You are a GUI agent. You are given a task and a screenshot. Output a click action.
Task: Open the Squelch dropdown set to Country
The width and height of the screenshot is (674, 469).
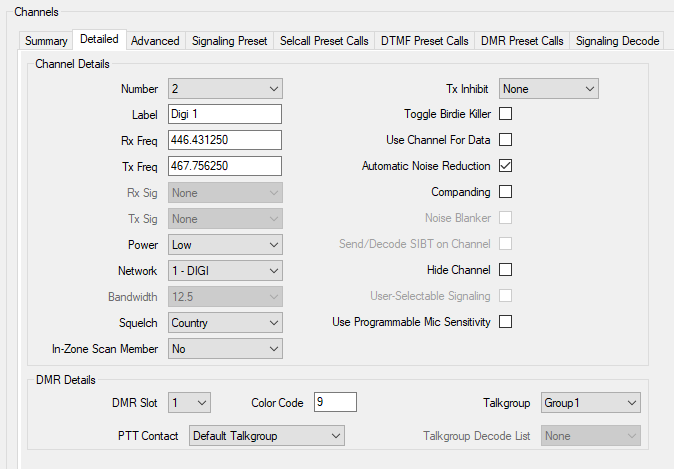click(225, 323)
